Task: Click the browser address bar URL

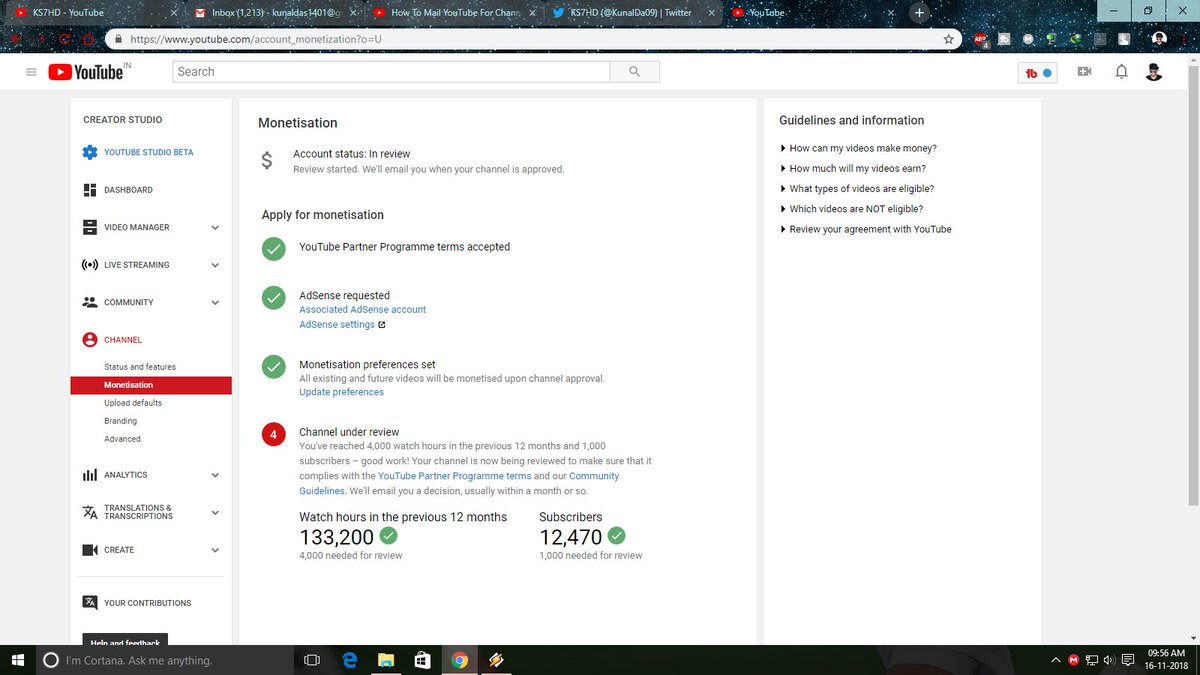Action: [256, 39]
